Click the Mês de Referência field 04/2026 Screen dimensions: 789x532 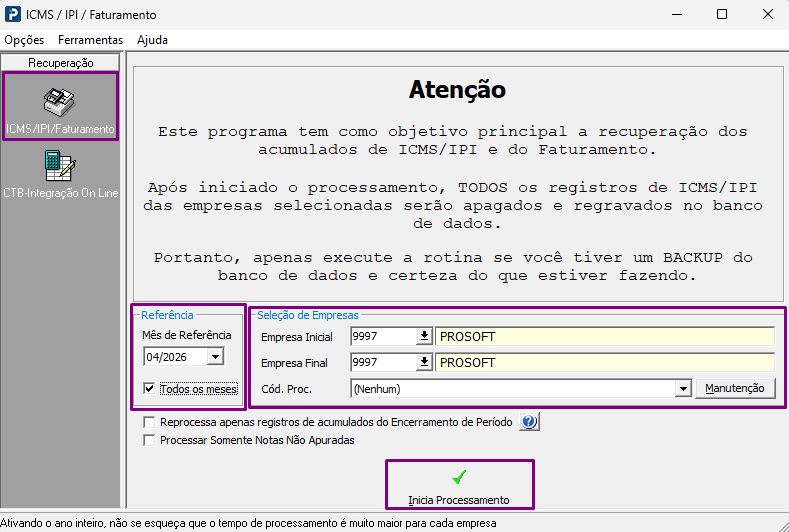175,357
